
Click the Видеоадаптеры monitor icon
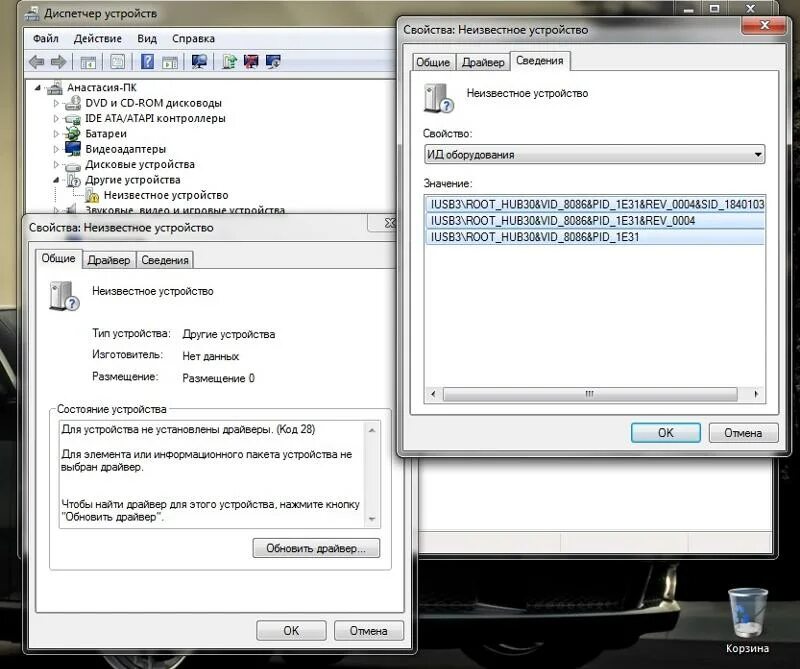coord(73,148)
